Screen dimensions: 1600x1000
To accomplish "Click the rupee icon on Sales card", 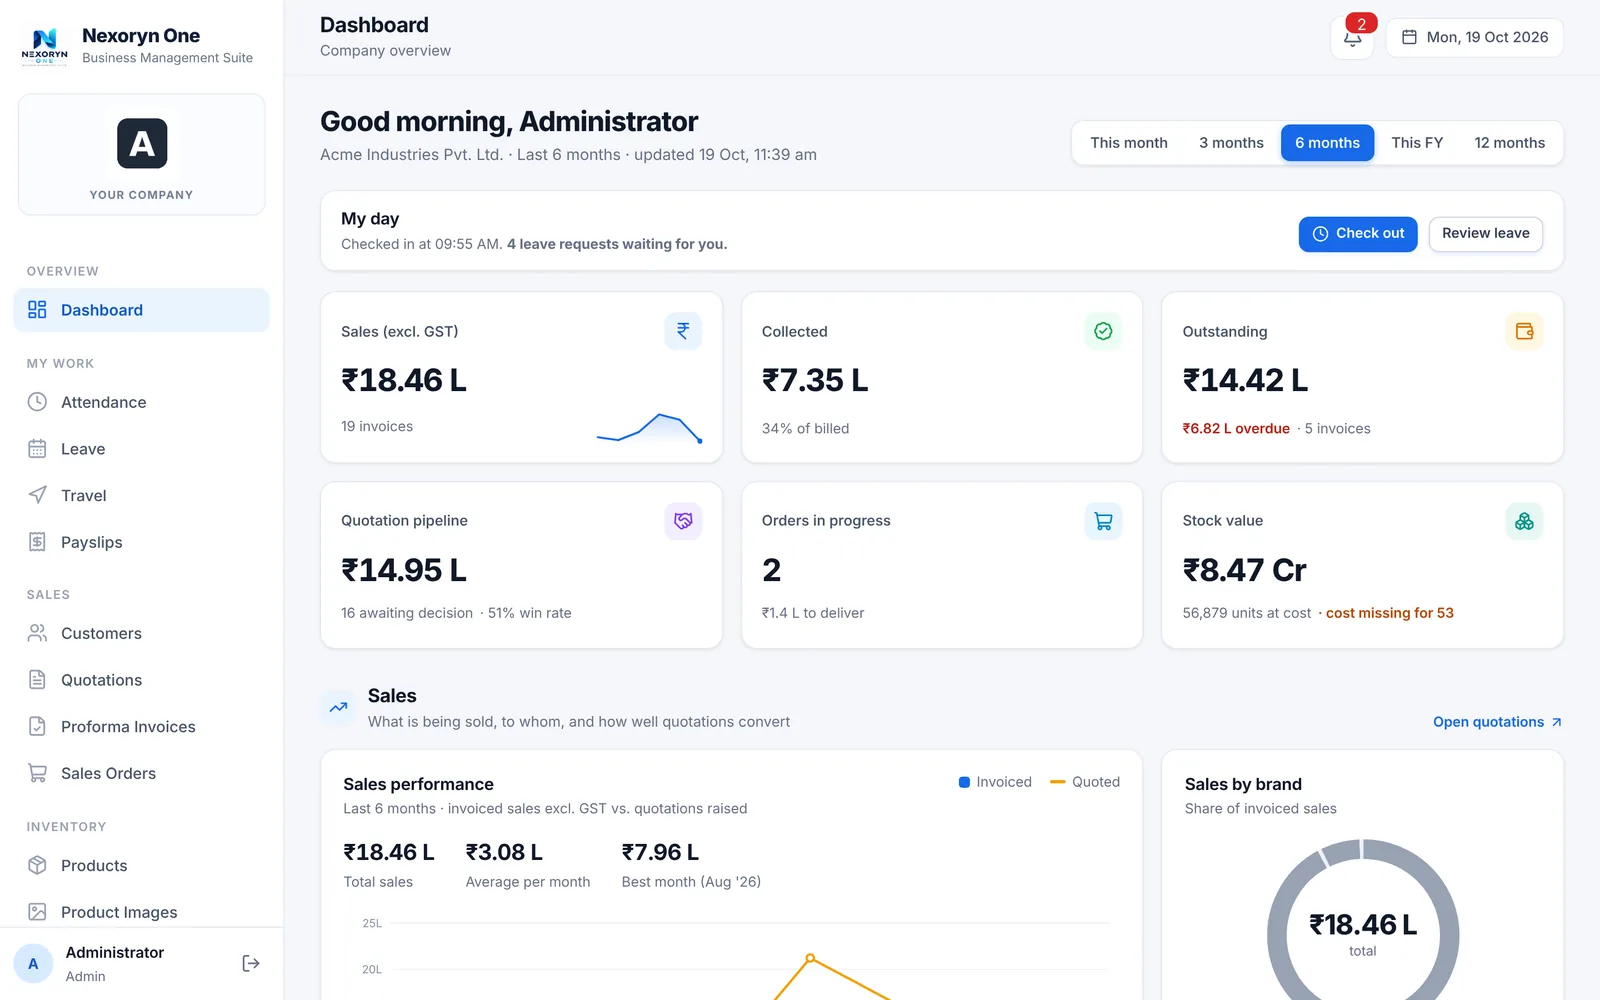I will tap(683, 331).
